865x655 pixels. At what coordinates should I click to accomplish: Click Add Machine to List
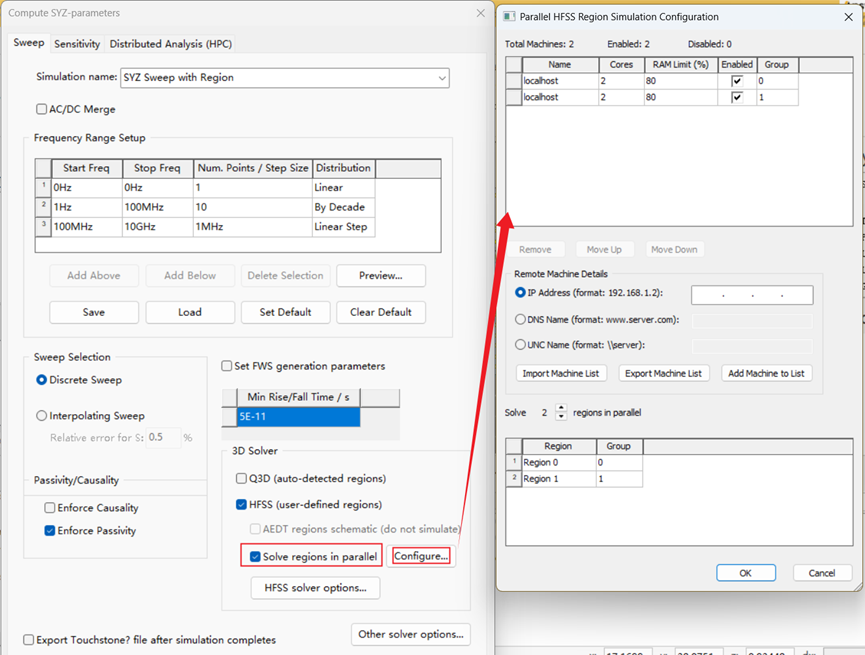(x=766, y=373)
